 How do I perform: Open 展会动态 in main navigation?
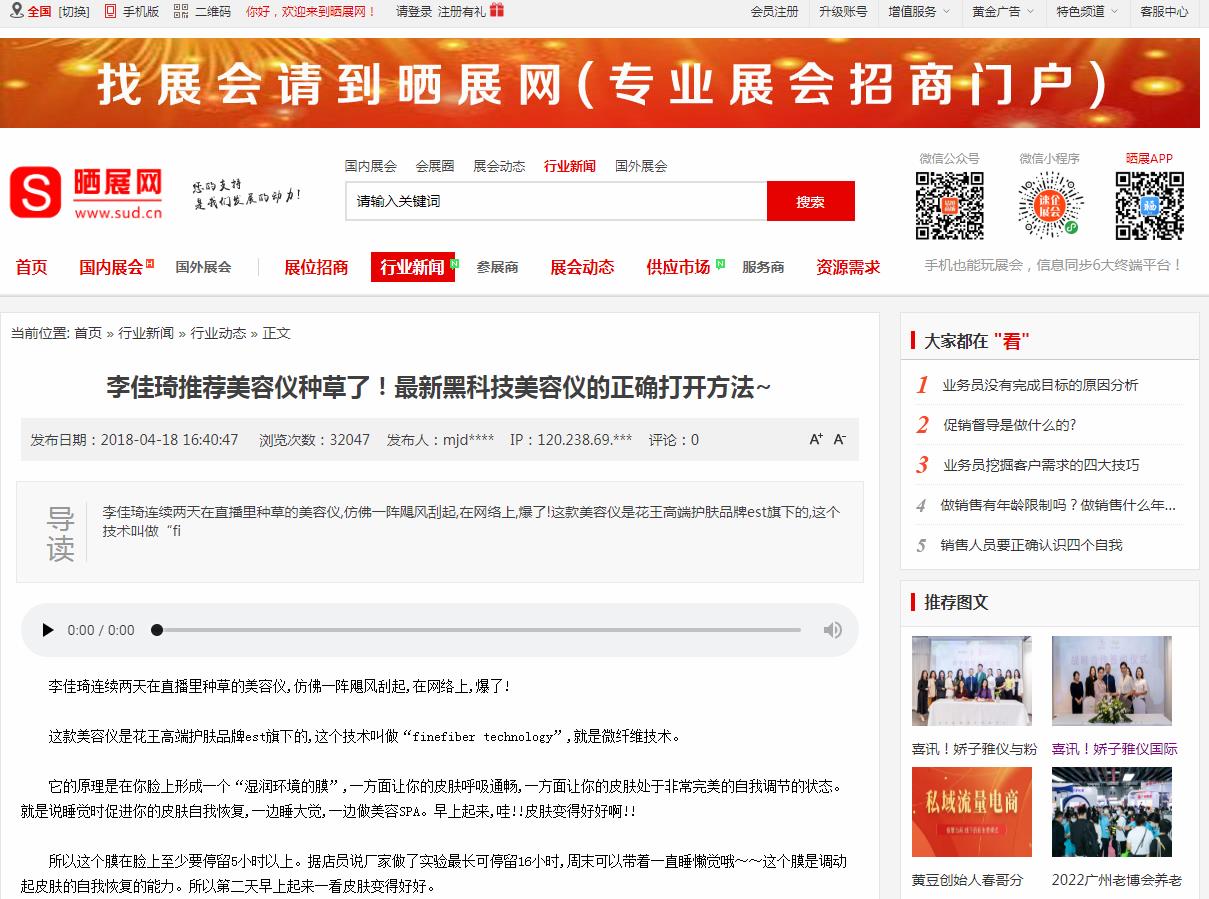(582, 267)
